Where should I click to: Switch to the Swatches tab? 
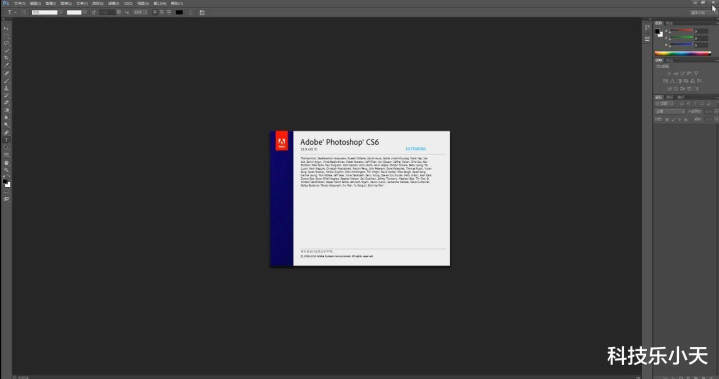669,23
